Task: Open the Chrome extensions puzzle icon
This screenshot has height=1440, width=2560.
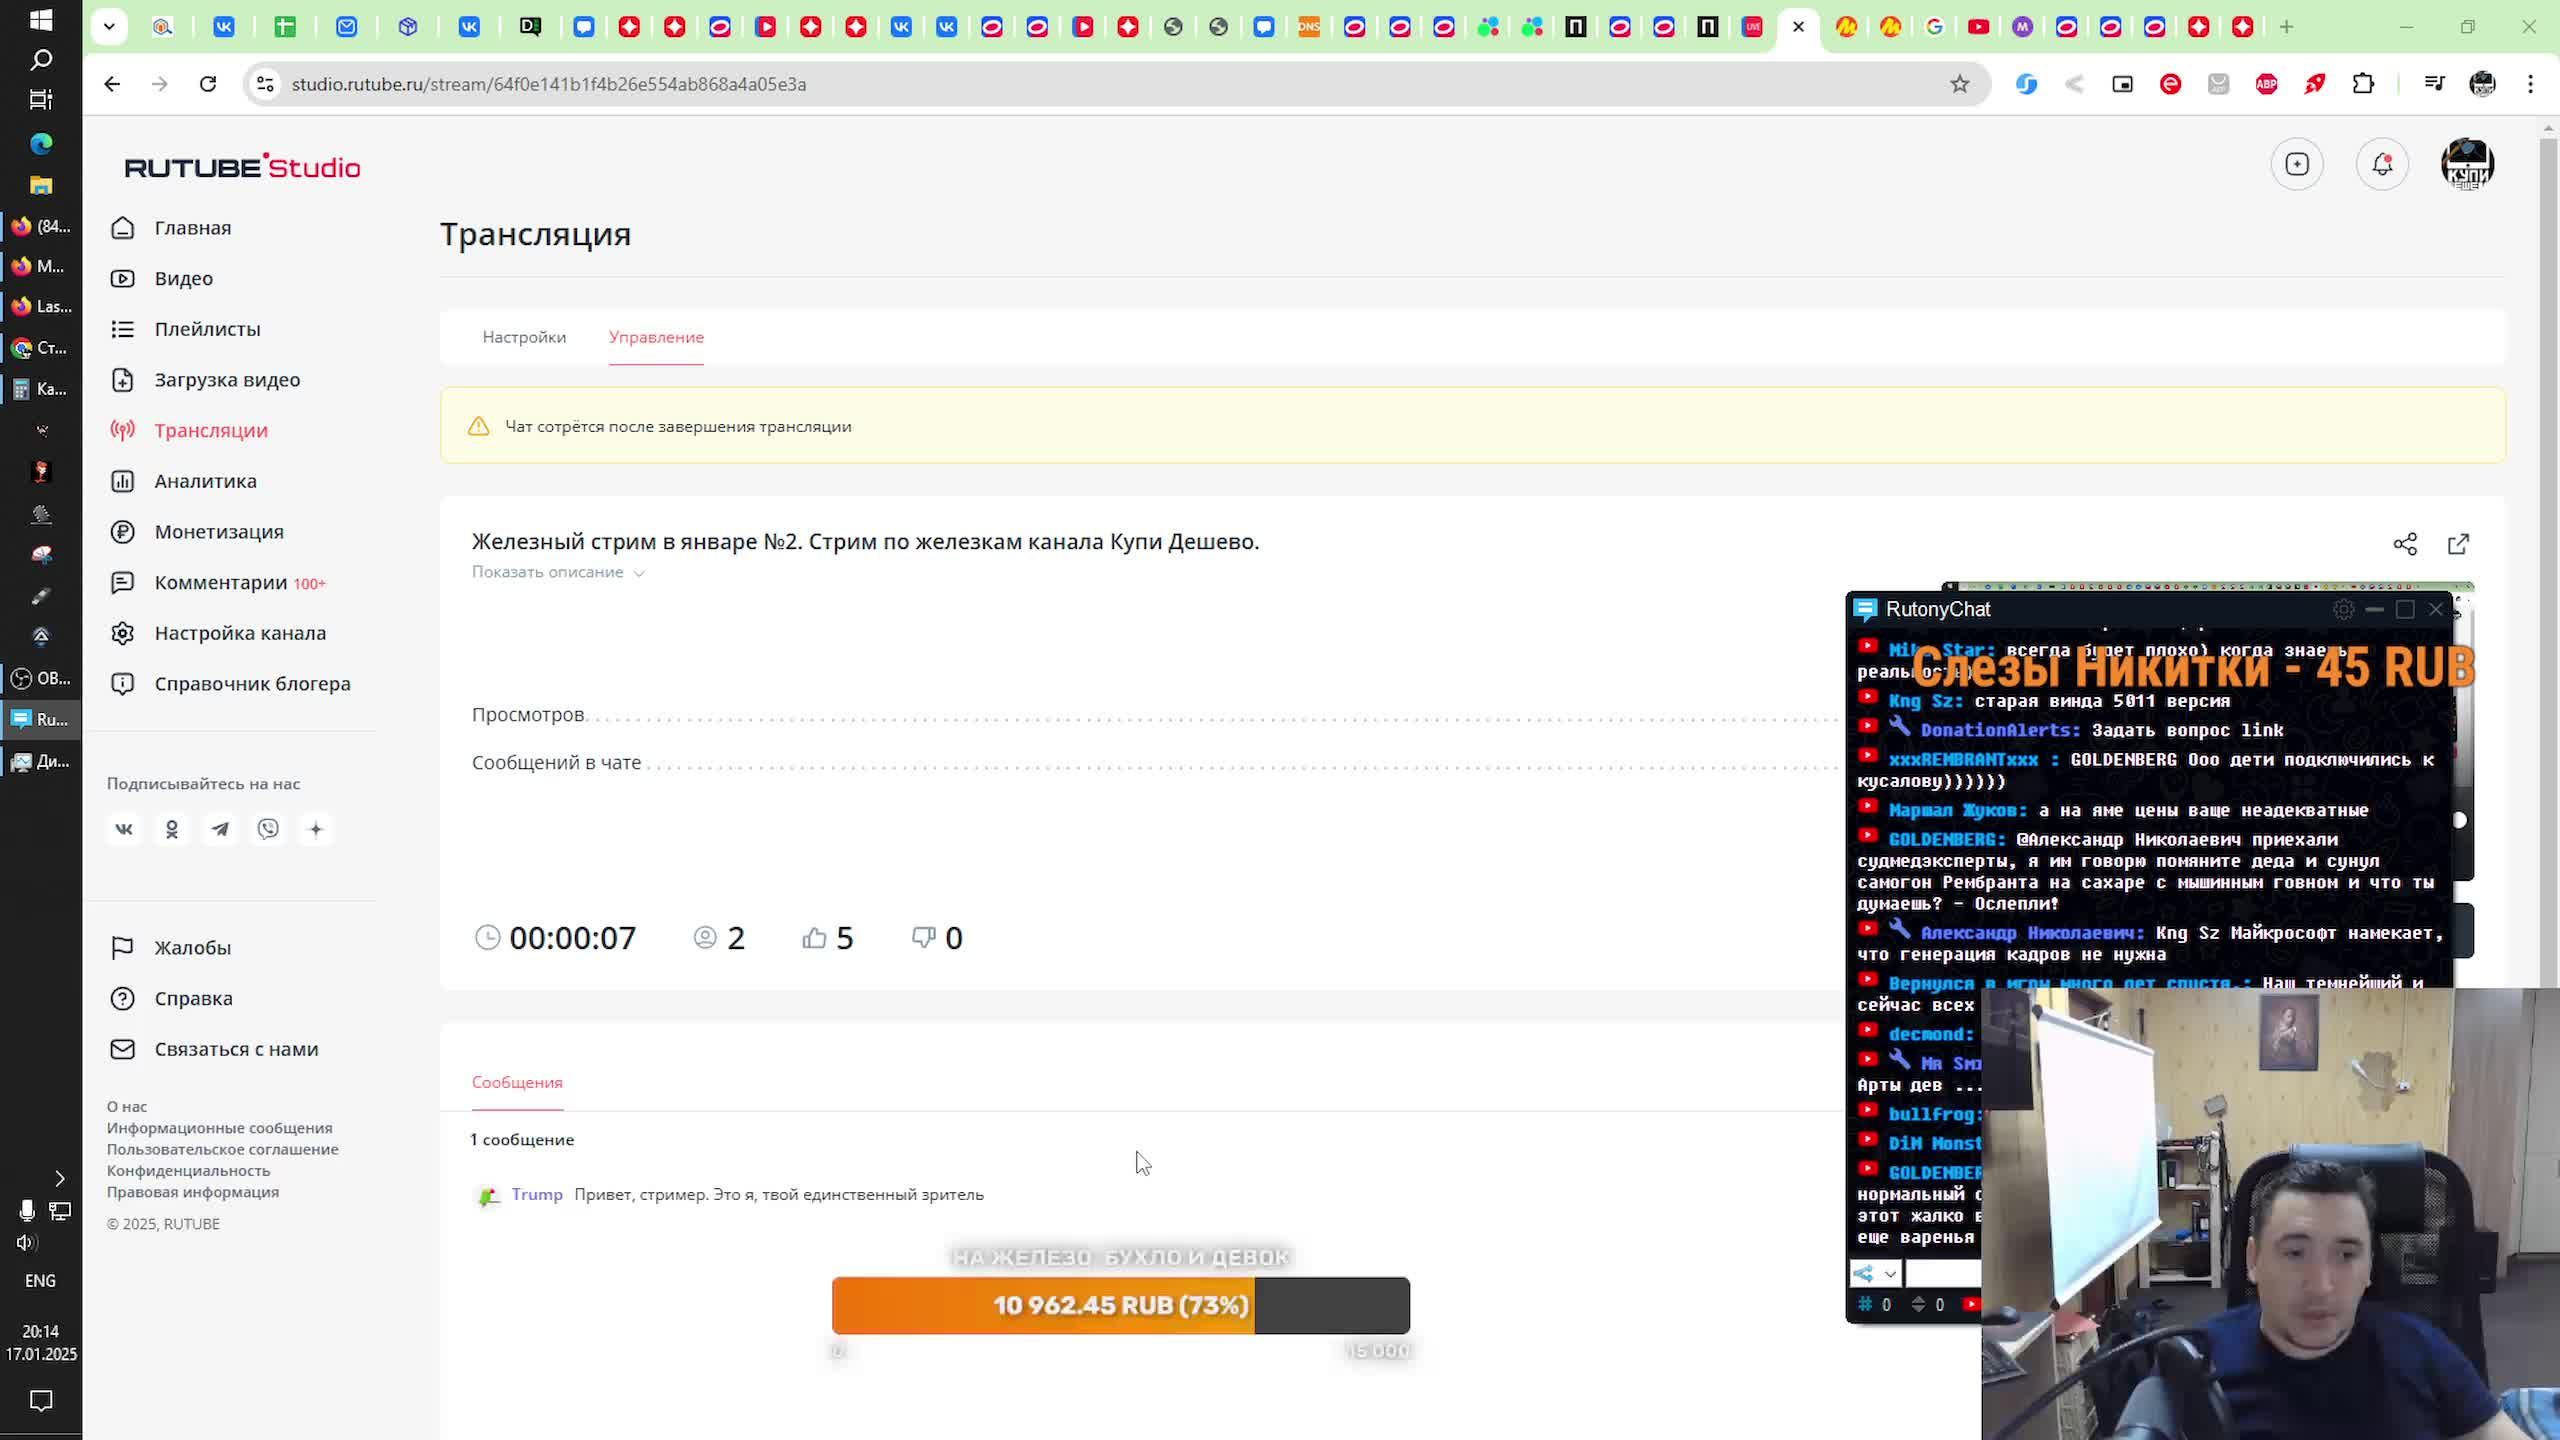Action: coord(2363,84)
